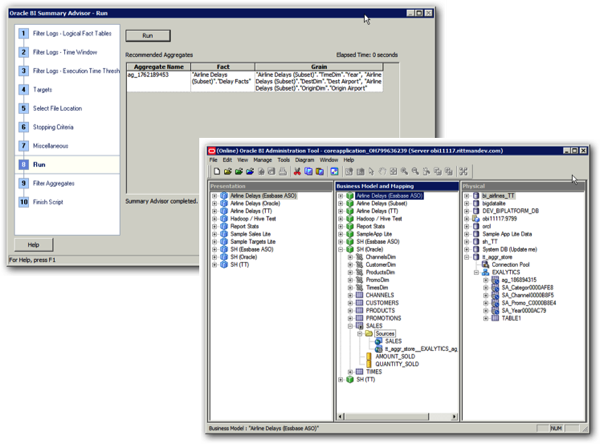600x444 pixels.
Task: Select QUANTITY_SOLD column under SALES
Action: click(397, 364)
